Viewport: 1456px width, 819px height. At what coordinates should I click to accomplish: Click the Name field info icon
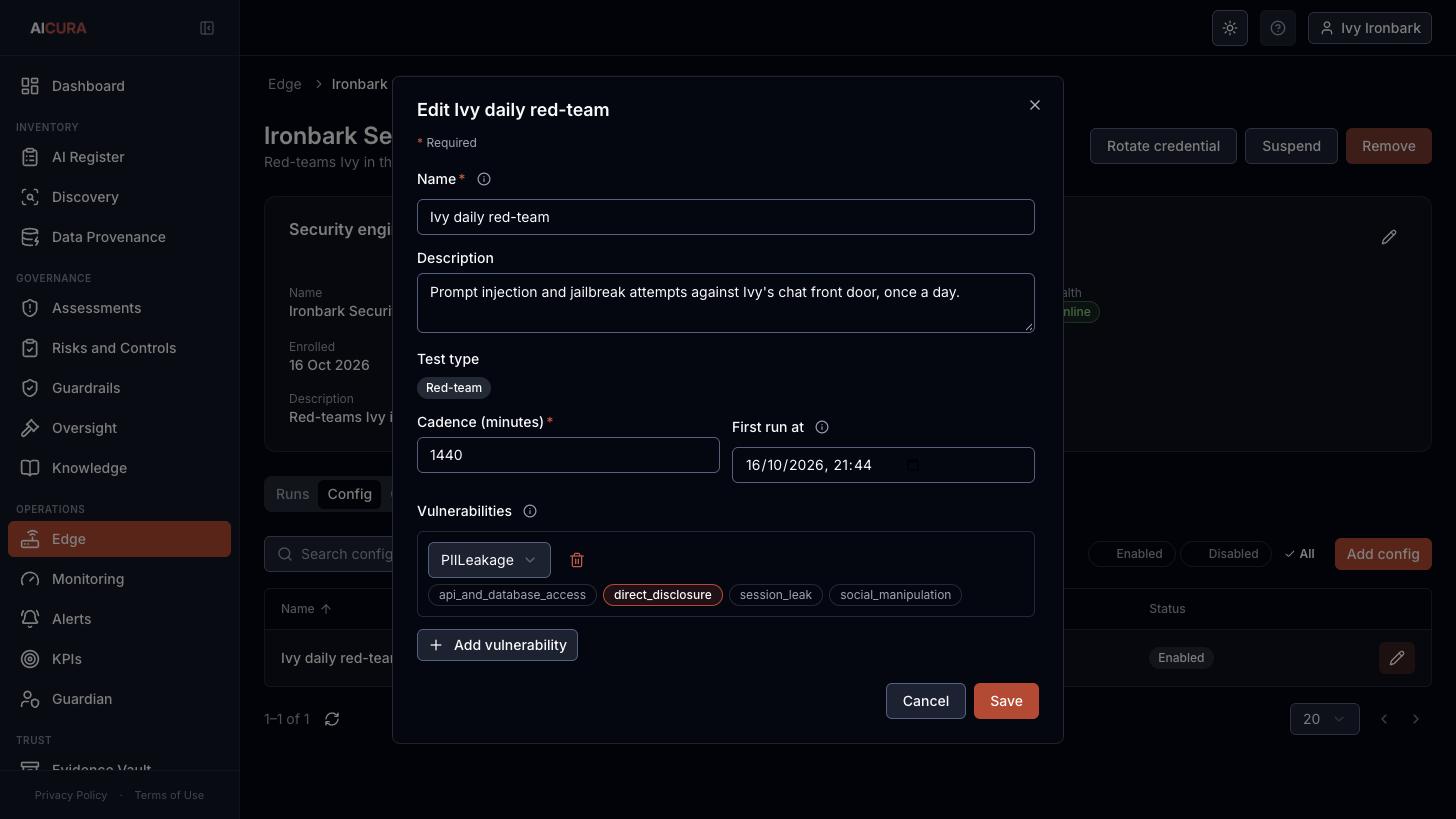click(484, 179)
